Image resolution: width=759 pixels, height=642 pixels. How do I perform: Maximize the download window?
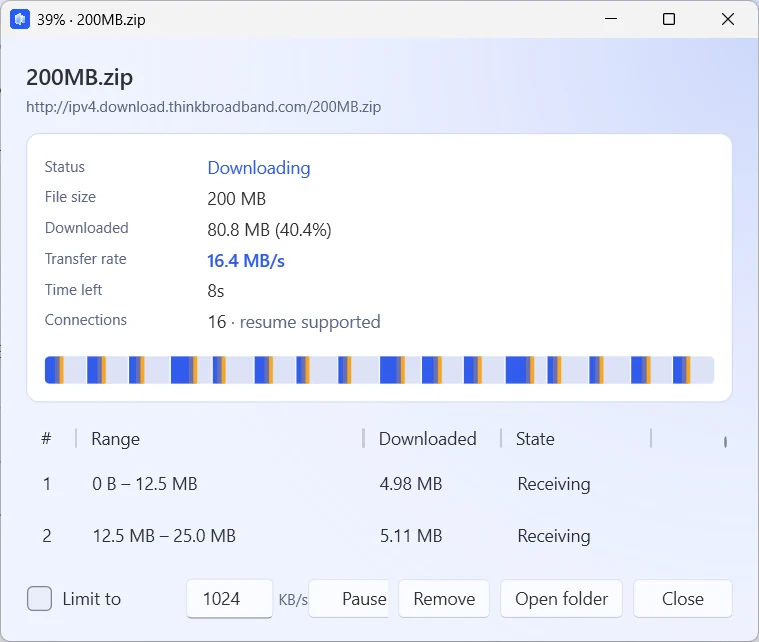tap(669, 19)
